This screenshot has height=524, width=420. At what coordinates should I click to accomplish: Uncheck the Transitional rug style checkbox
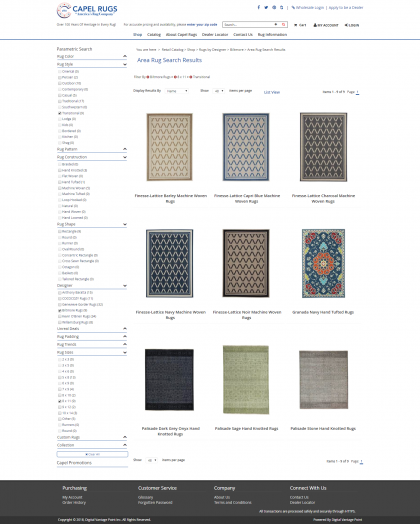[x=60, y=113]
